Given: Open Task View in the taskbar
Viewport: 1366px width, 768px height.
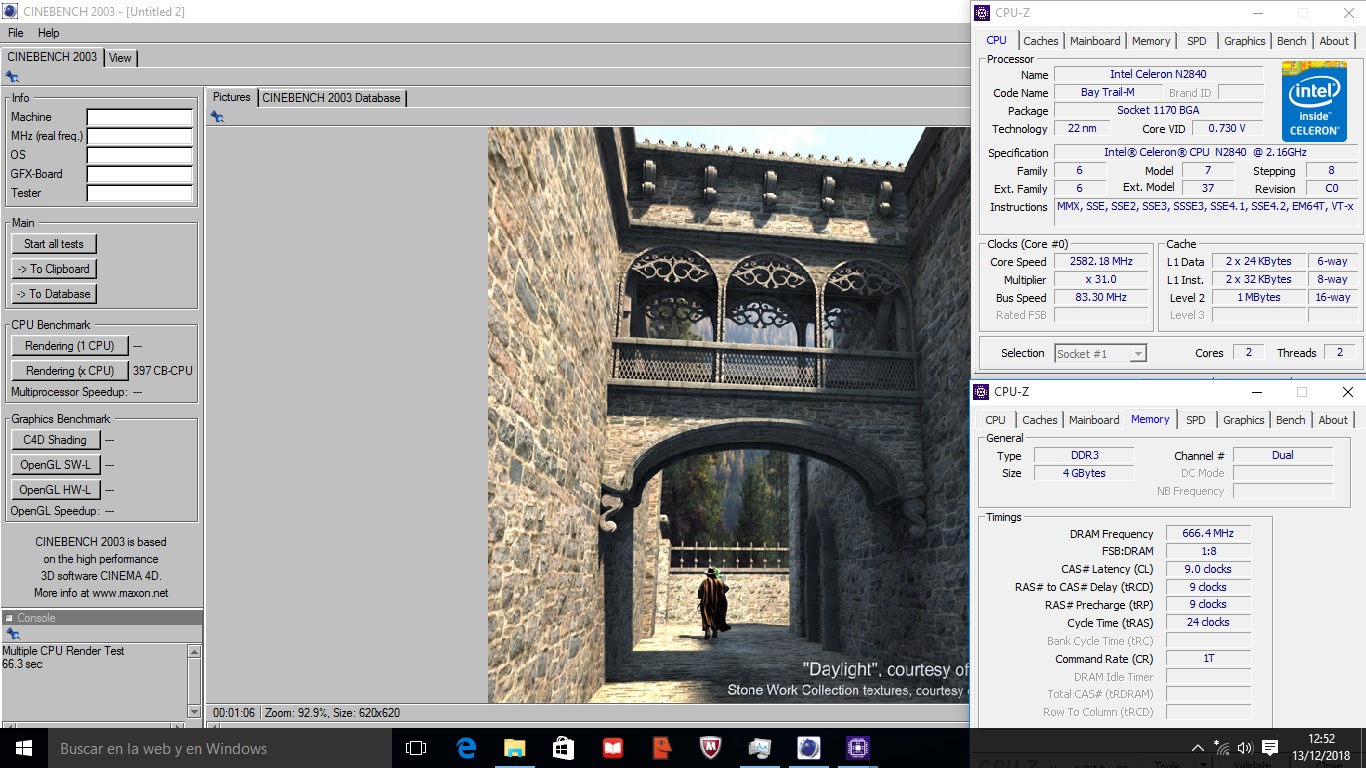Looking at the screenshot, I should 416,748.
